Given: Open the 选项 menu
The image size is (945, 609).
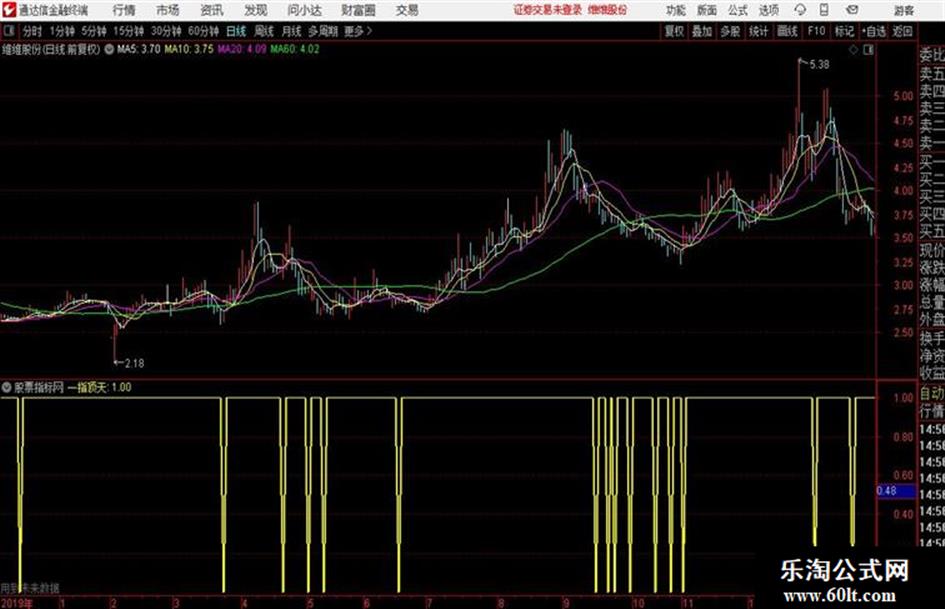Looking at the screenshot, I should tap(768, 10).
